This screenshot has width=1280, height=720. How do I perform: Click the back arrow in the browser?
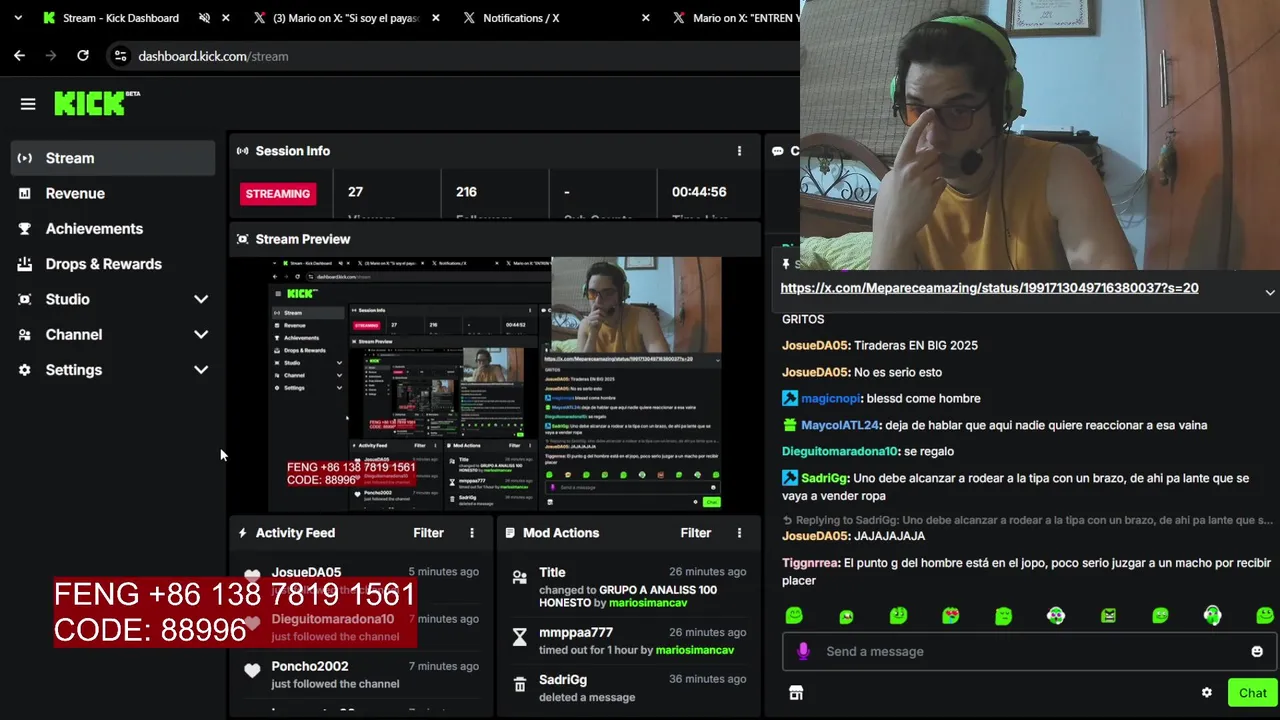(x=19, y=56)
